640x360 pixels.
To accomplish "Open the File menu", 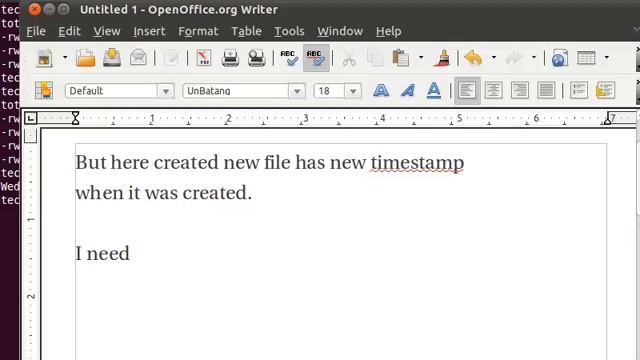I will (x=36, y=31).
